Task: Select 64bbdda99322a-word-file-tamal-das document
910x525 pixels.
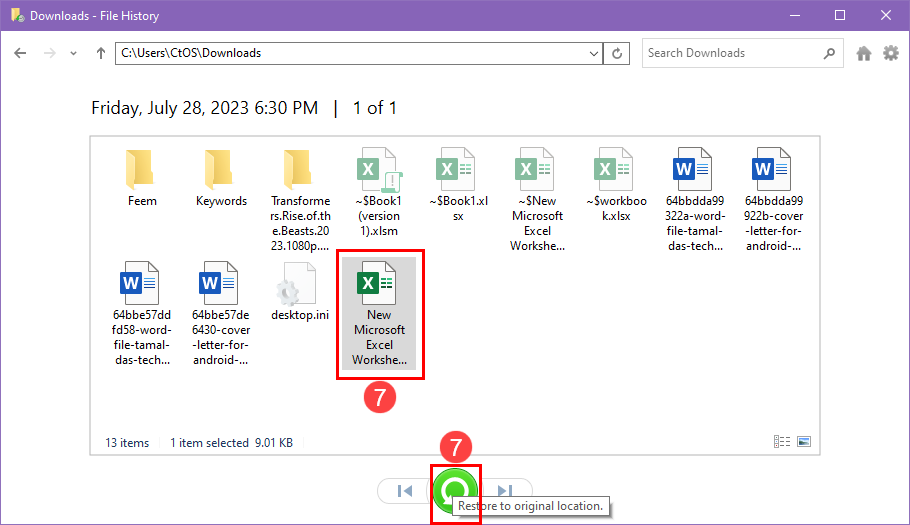Action: 695,199
